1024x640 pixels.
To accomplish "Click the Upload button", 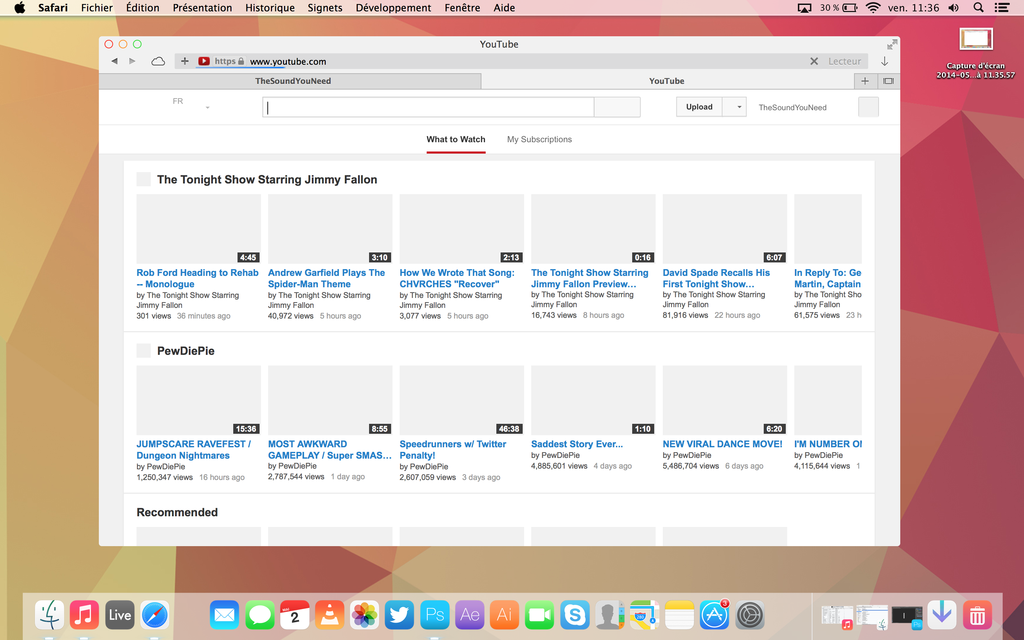I will [699, 107].
